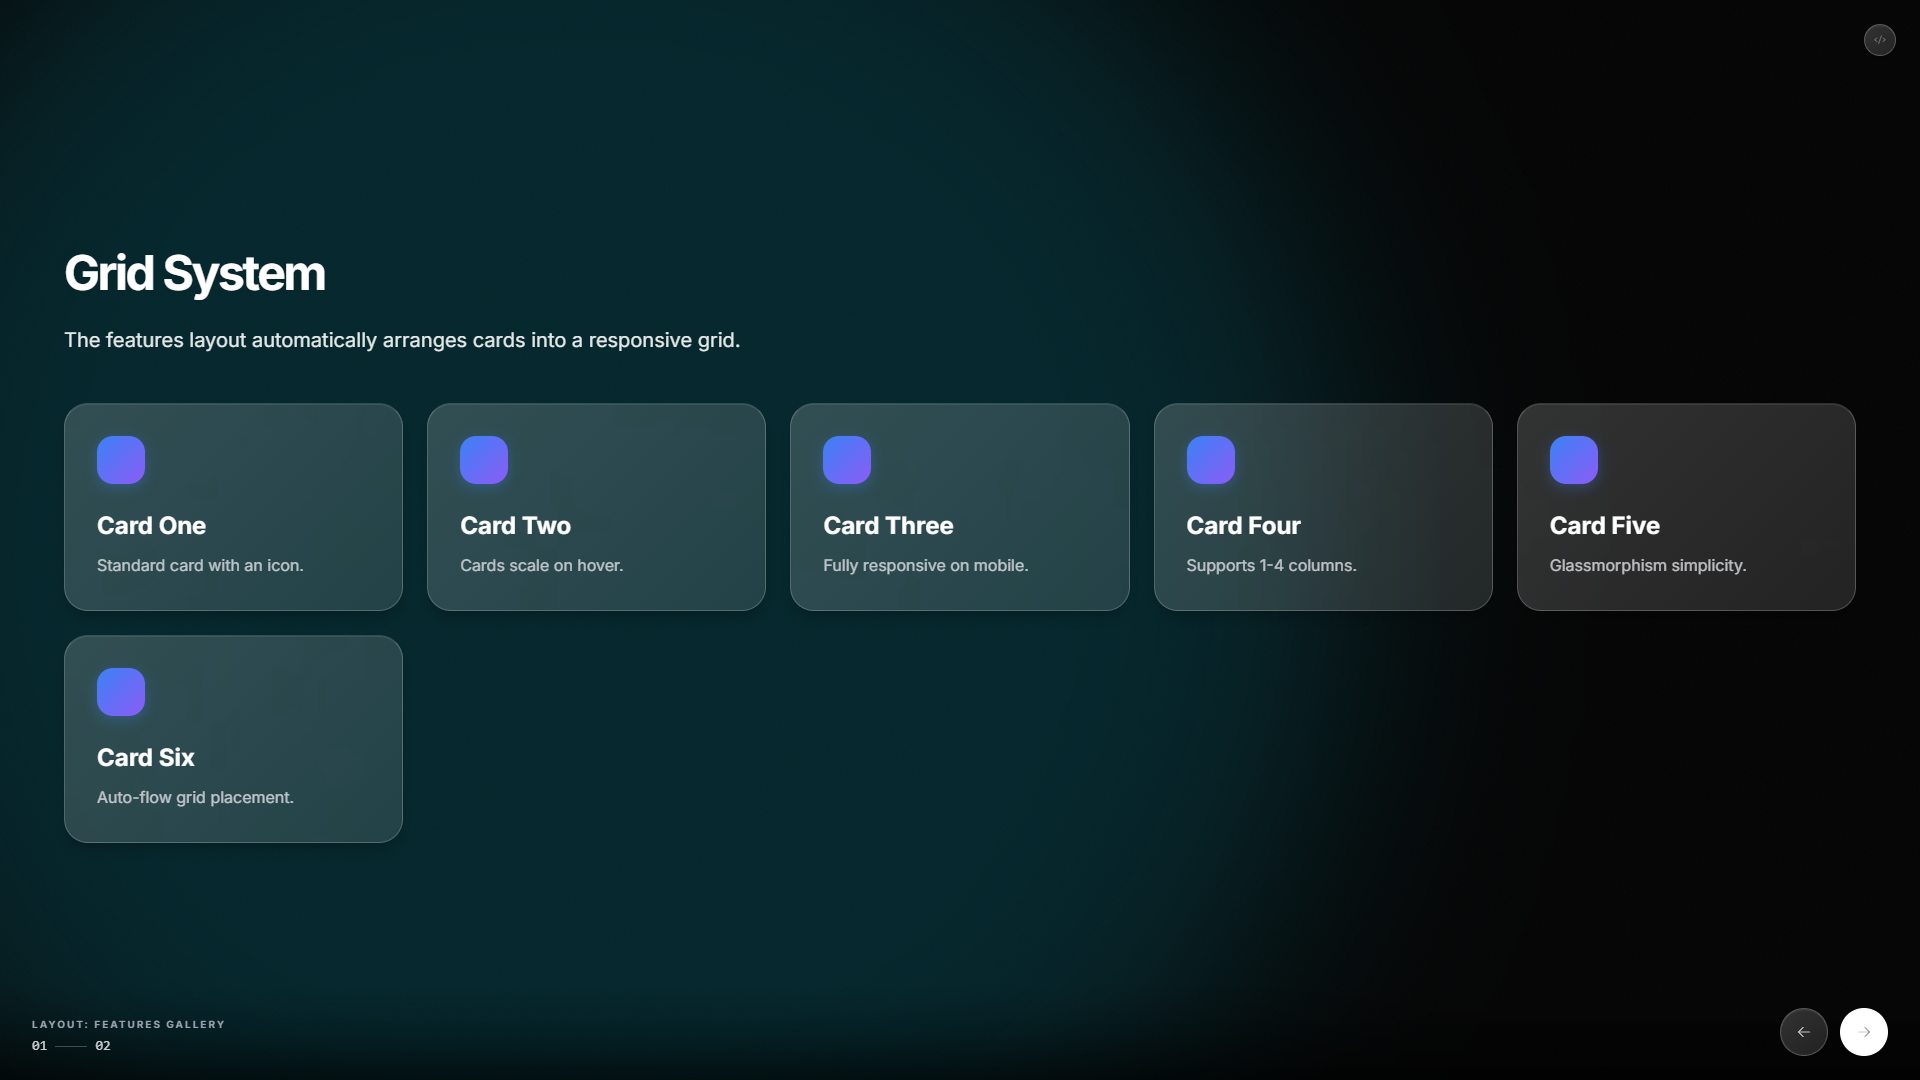Click the blue icon on Card Four
The width and height of the screenshot is (1920, 1080).
[x=1210, y=460]
